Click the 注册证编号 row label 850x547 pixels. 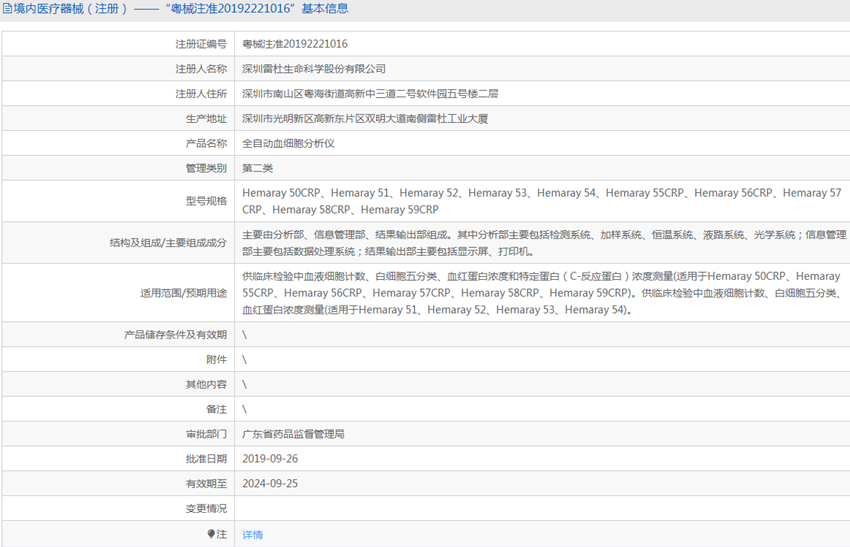coord(201,44)
